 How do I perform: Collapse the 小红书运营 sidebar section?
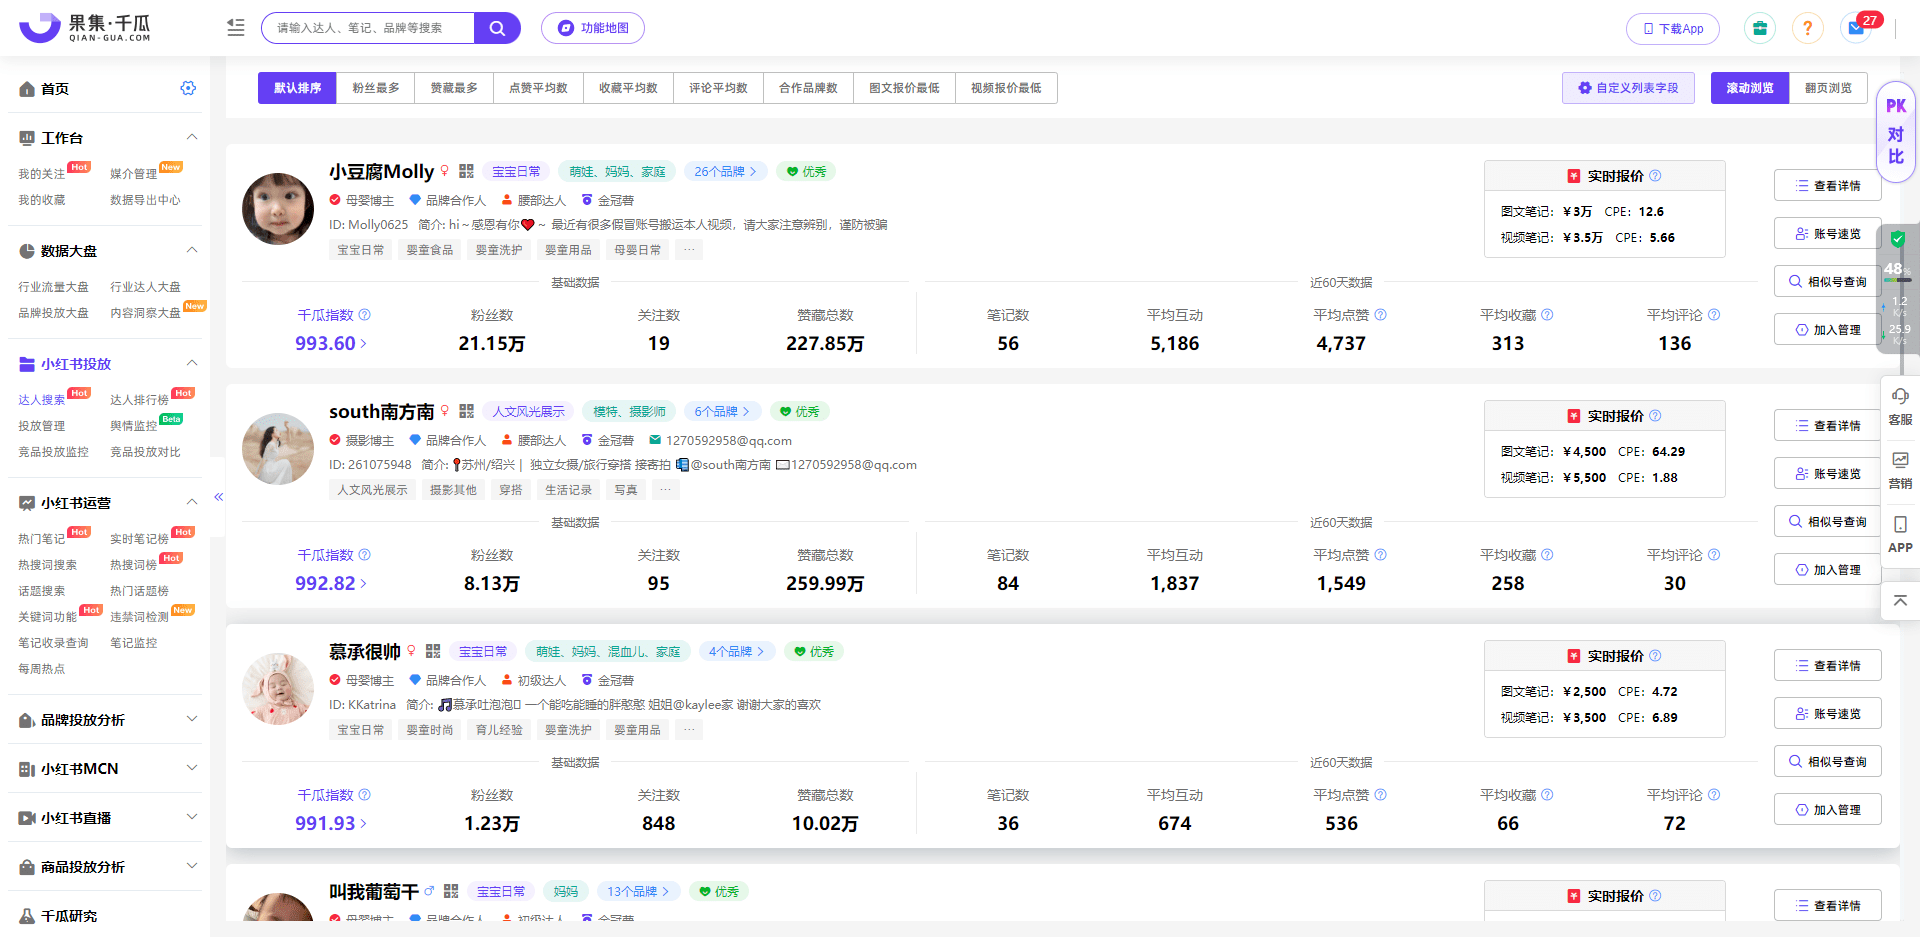pyautogui.click(x=192, y=502)
